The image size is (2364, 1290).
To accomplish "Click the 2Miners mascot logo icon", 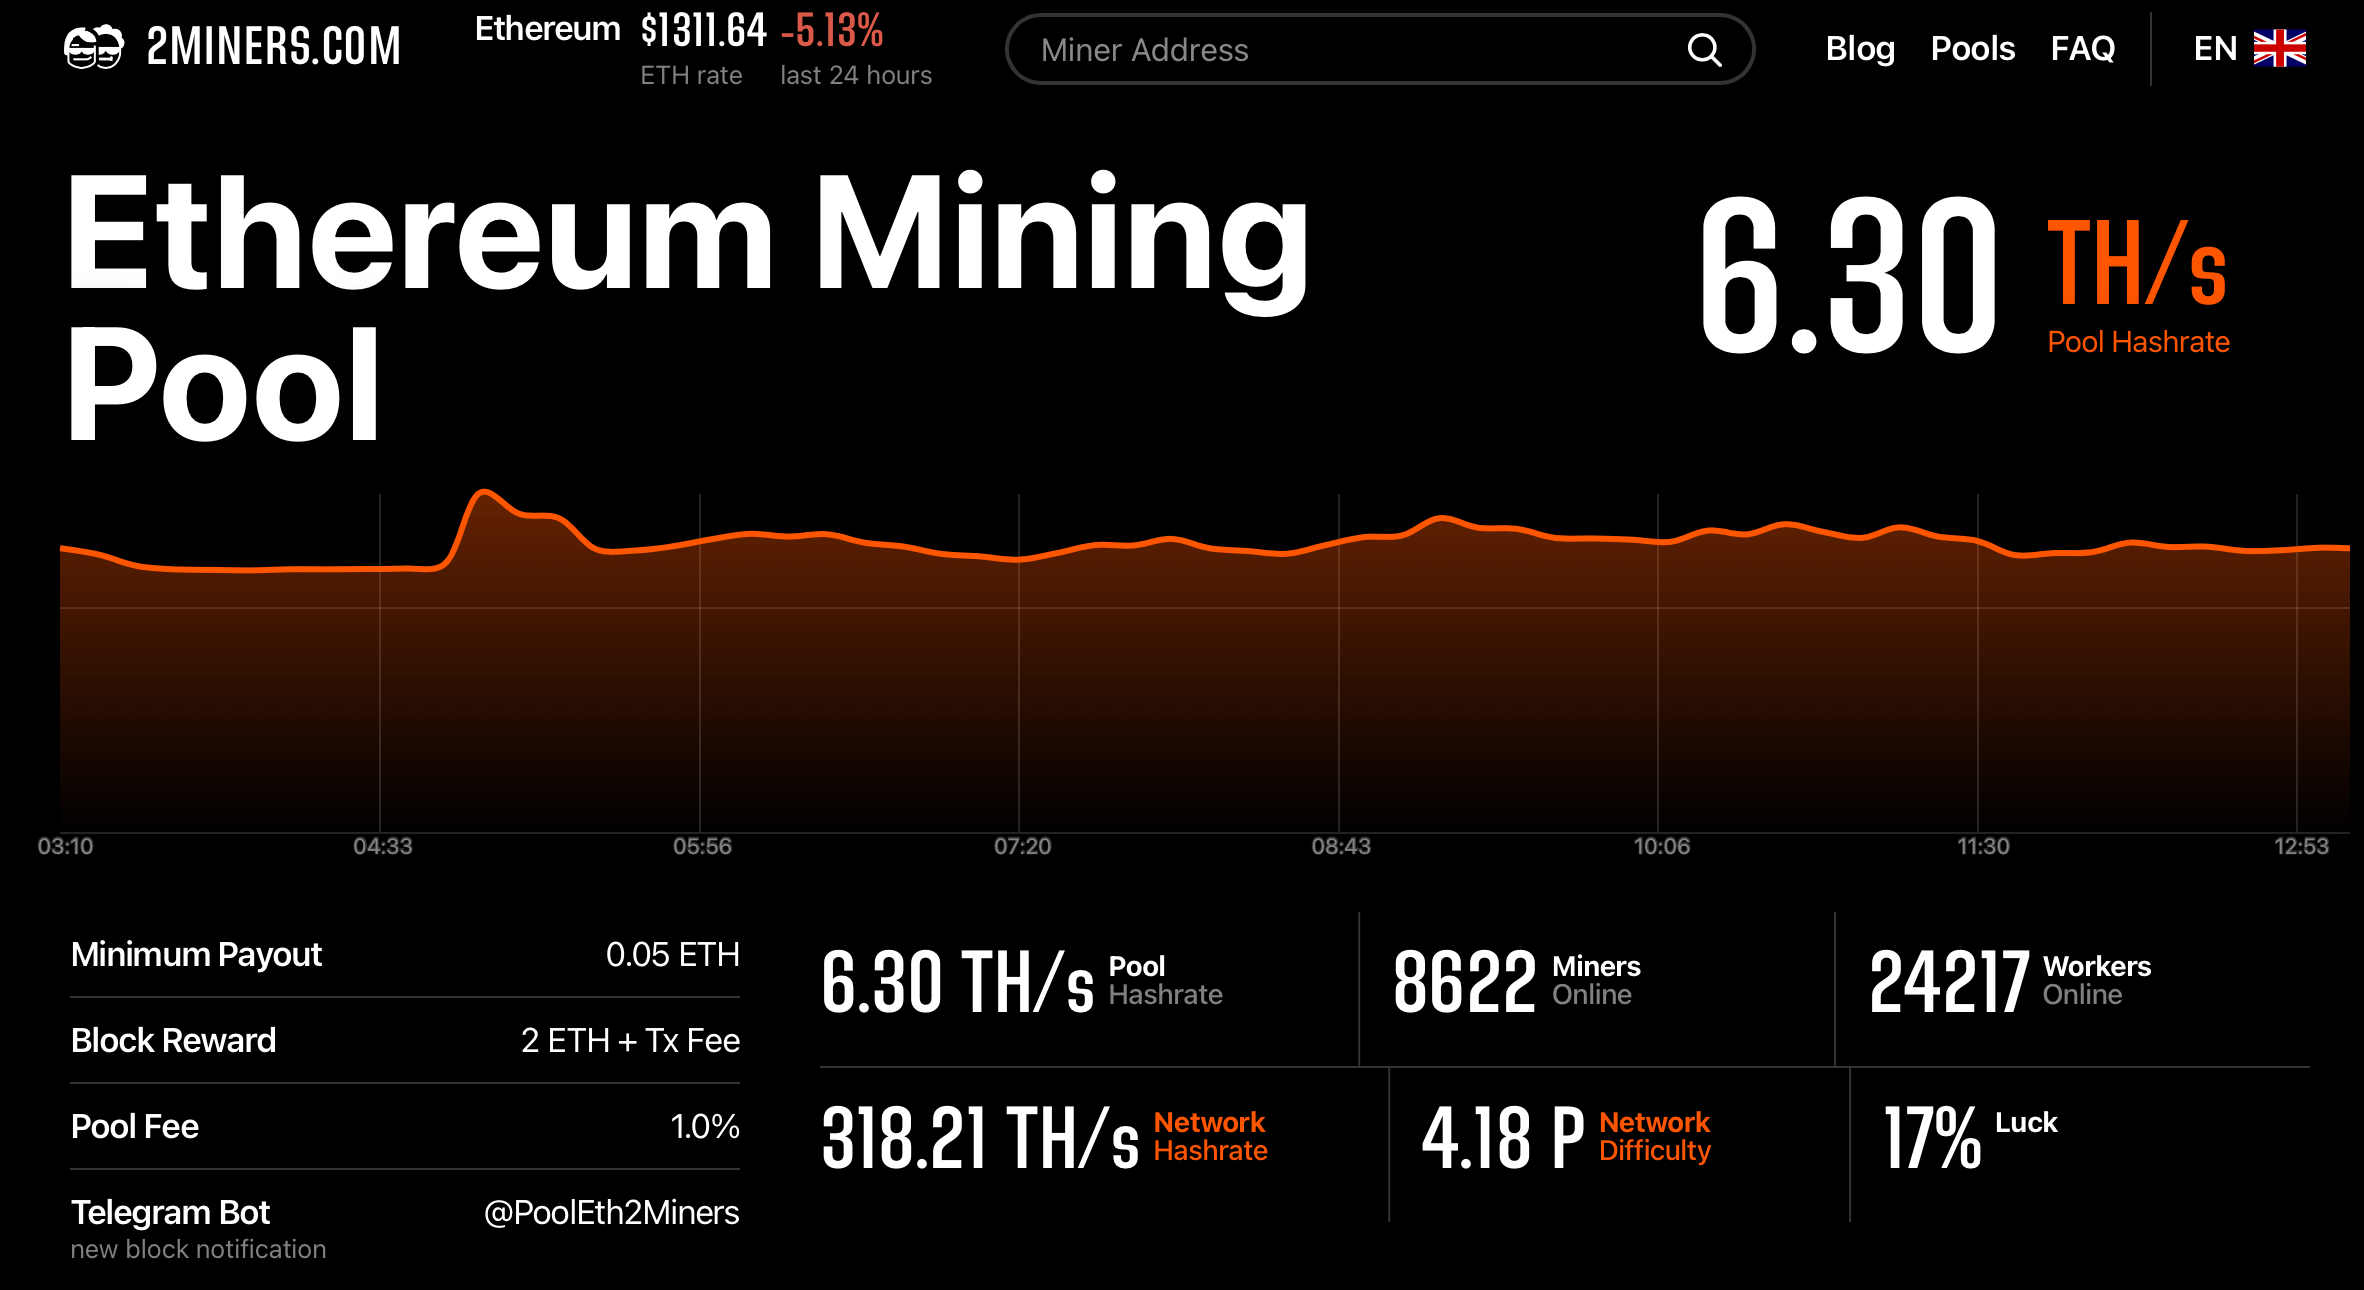I will click(x=93, y=47).
